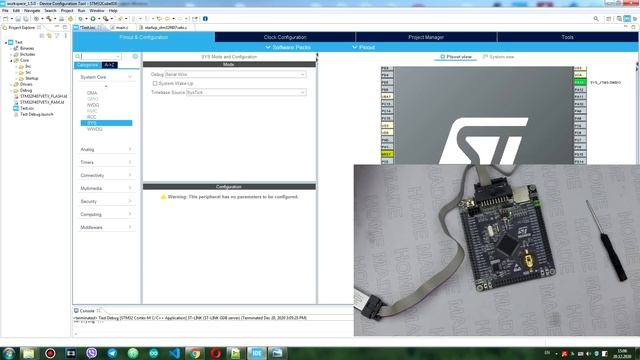Screen dimensions: 640x360
Task: Open the File menu
Action: tap(5, 11)
